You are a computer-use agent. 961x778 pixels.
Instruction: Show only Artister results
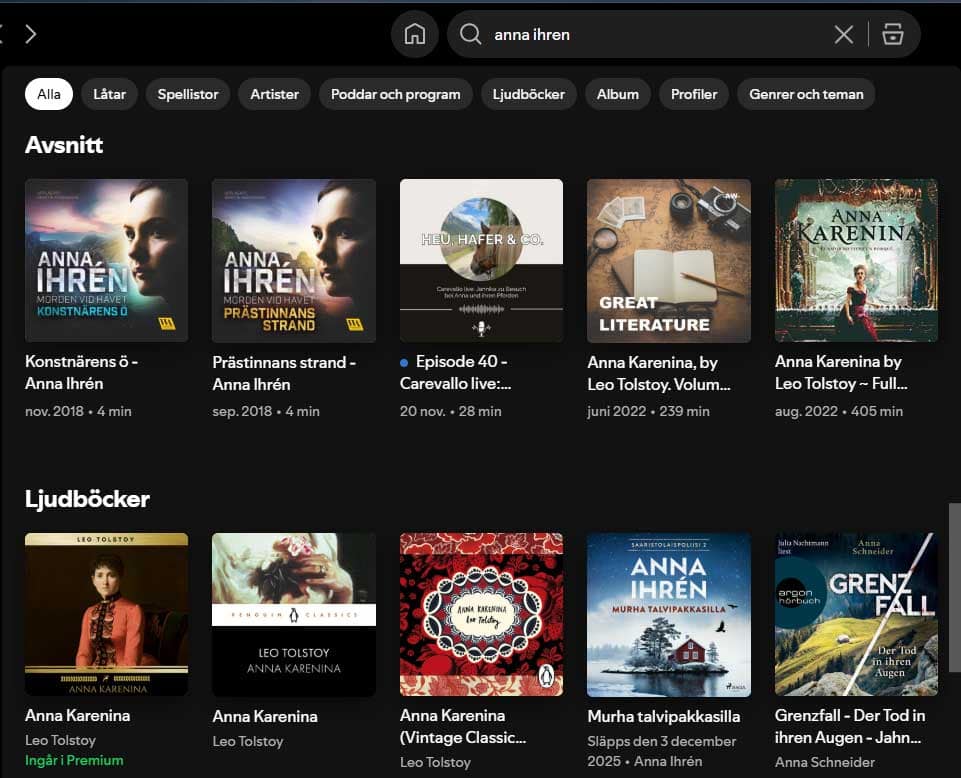click(275, 94)
